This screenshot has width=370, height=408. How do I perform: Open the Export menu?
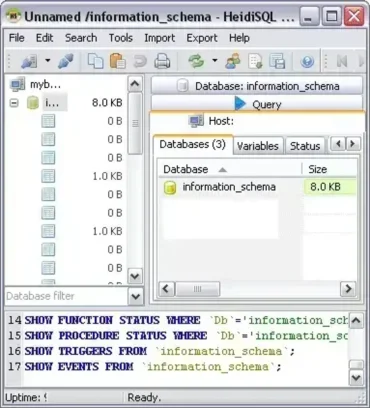click(x=202, y=38)
